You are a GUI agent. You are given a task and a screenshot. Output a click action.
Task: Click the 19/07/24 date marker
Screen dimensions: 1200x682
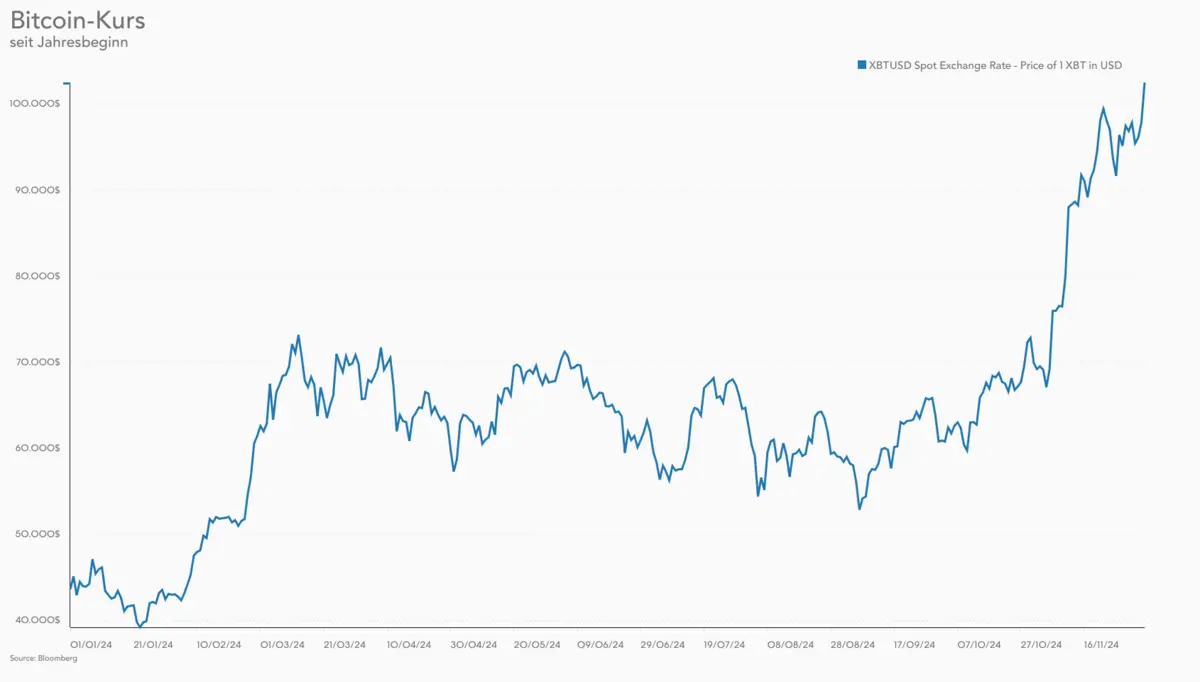724,645
